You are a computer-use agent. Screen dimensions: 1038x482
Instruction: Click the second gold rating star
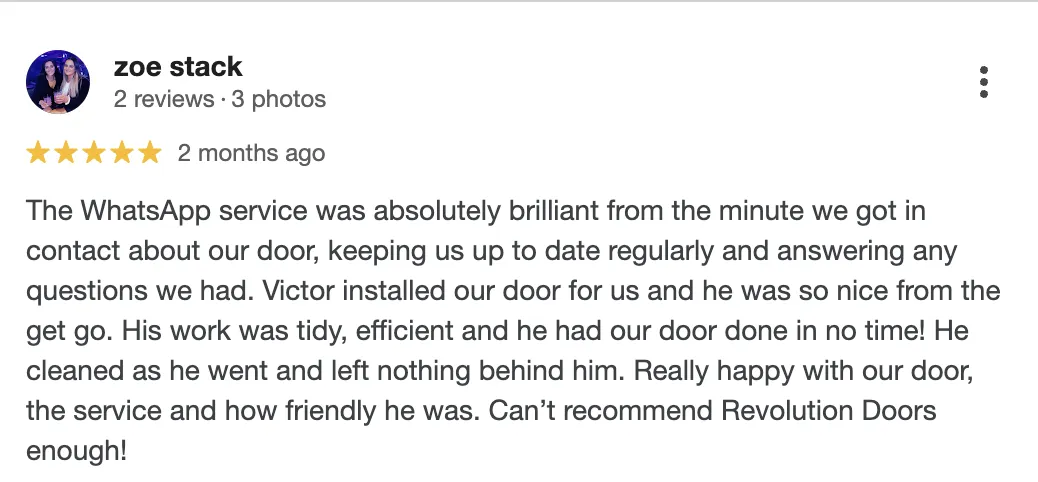point(66,153)
